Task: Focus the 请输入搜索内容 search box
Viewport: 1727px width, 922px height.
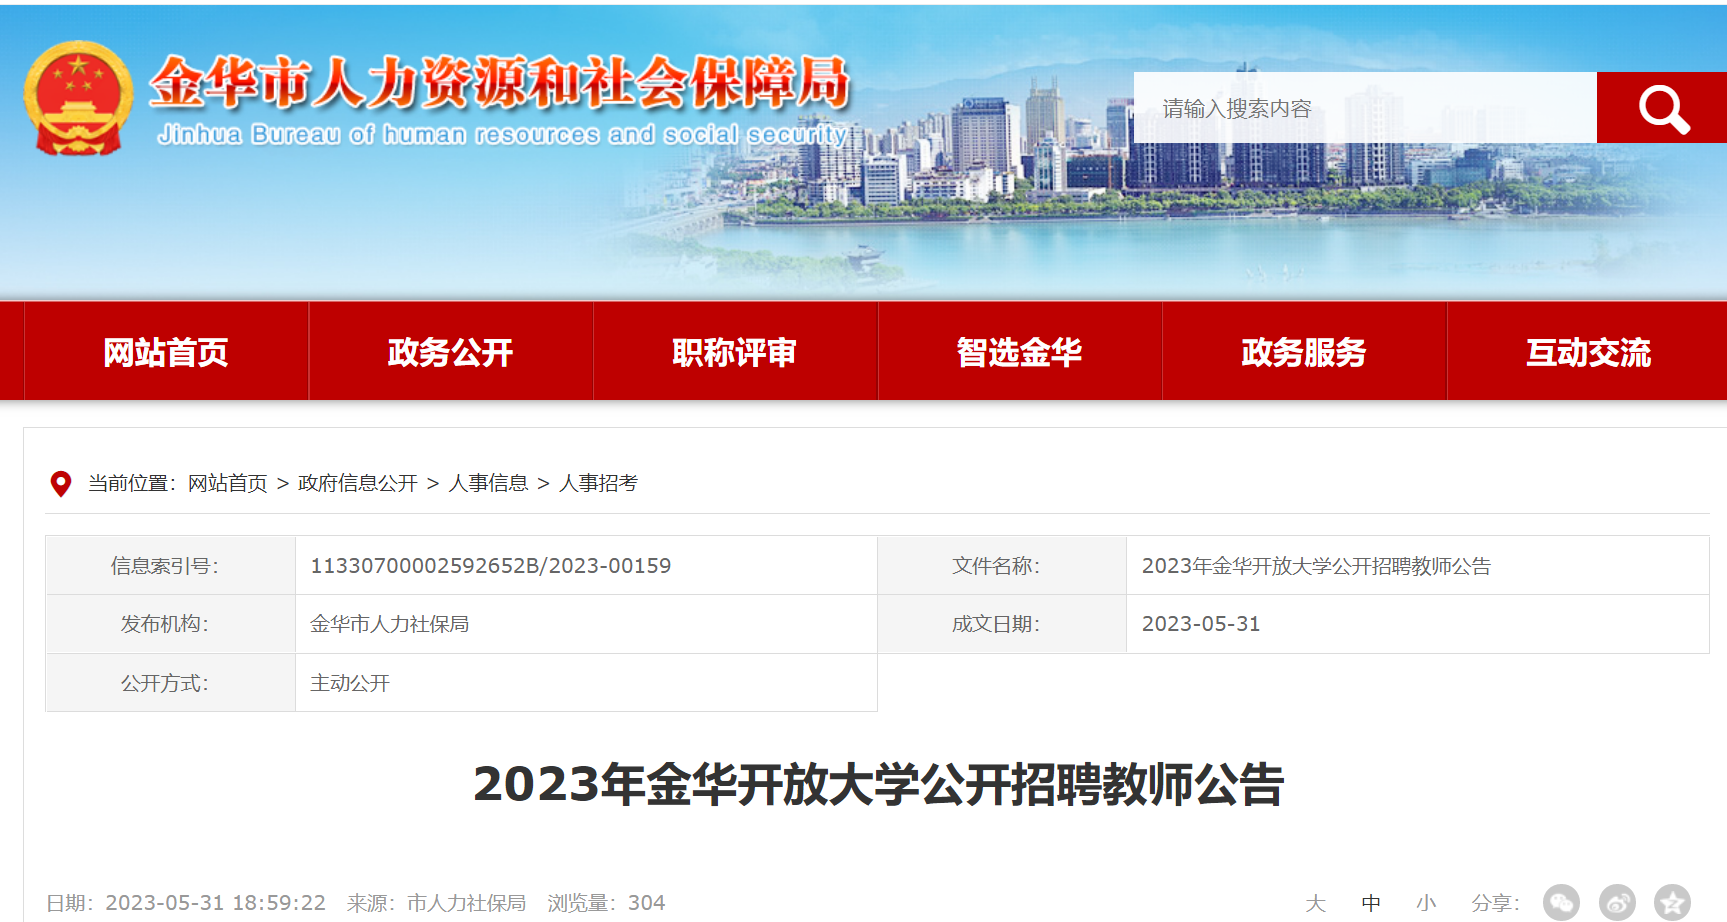Action: pos(1365,107)
